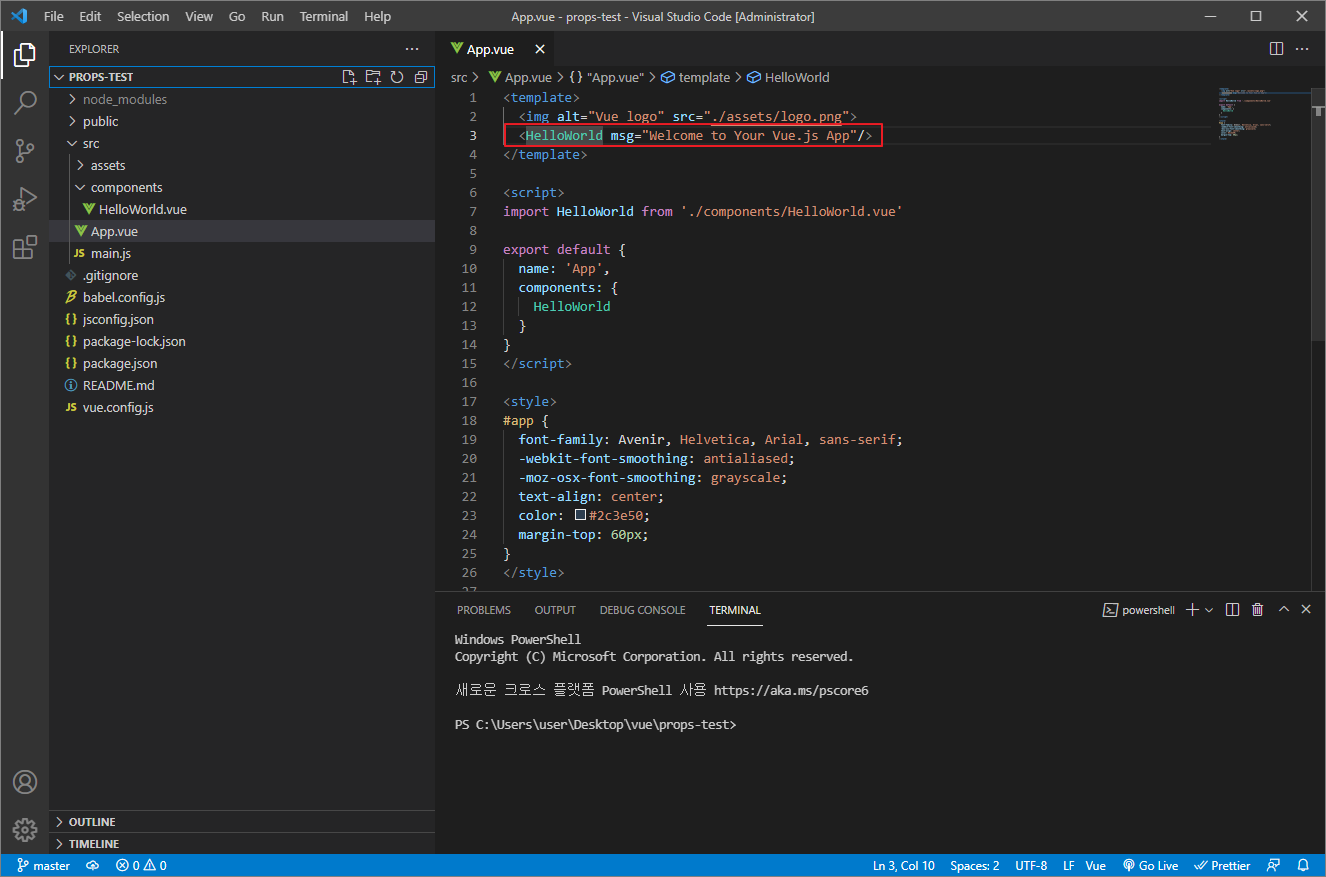The image size is (1326, 877).
Task: Open the File menu
Action: click(x=54, y=17)
